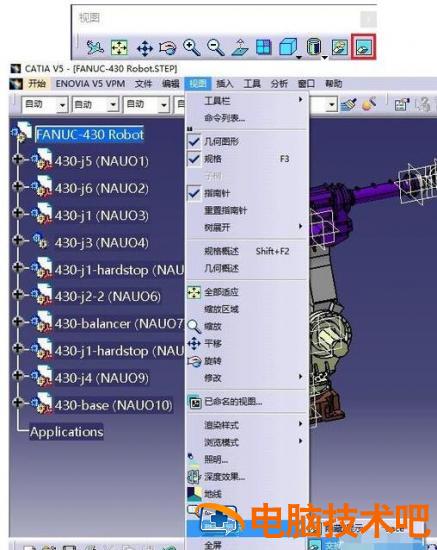The image size is (437, 550).
Task: Select FANUC-430 Robot root node
Action: click(90, 134)
